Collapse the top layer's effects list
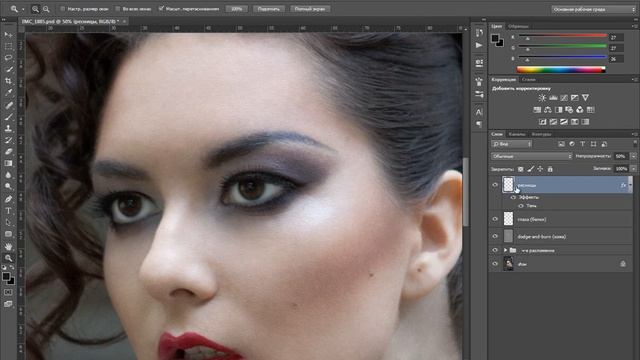Screen dimensions: 640x360 (x=630, y=185)
